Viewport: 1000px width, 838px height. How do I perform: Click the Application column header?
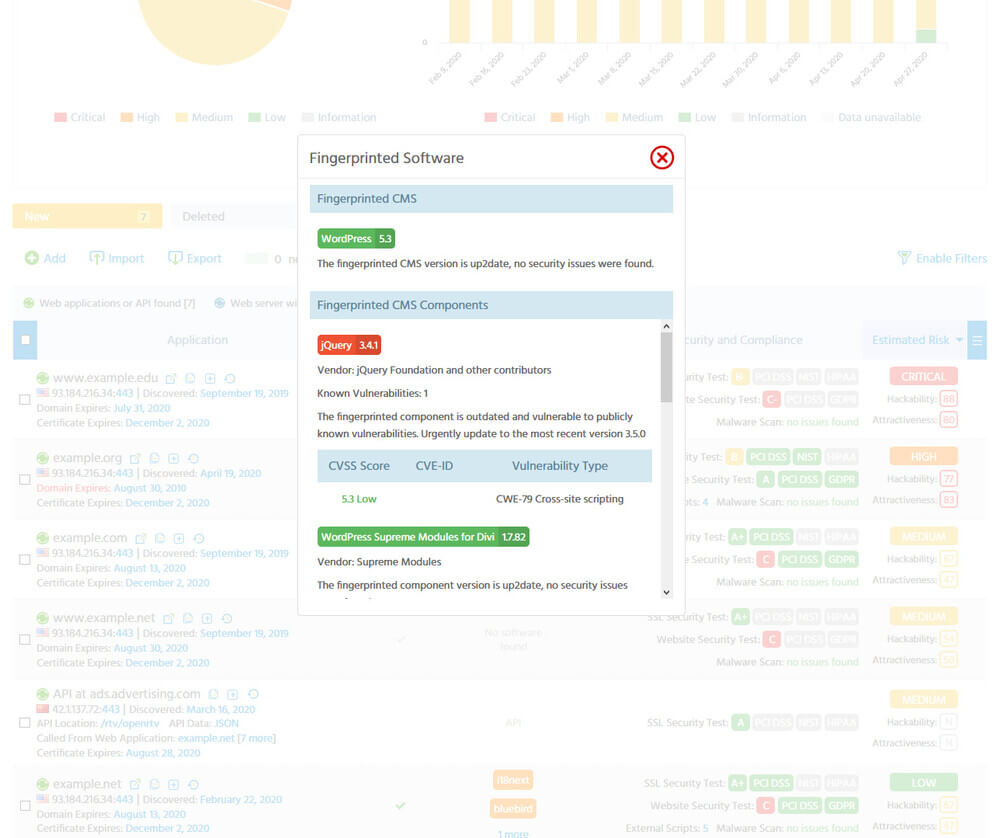pyautogui.click(x=197, y=340)
